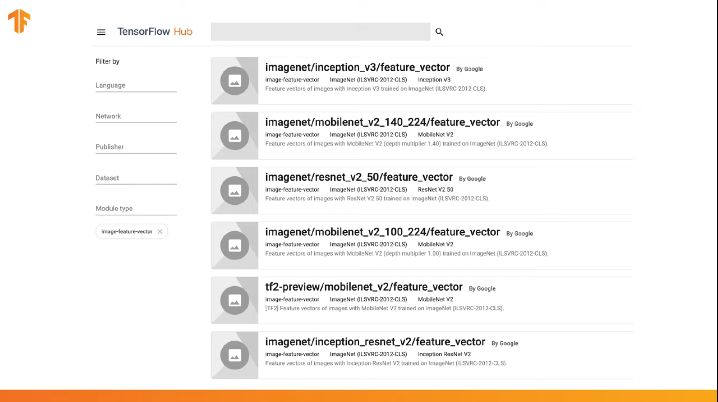Click the inception_resnet_v2 description text
This screenshot has height=402, width=718.
[x=386, y=364]
